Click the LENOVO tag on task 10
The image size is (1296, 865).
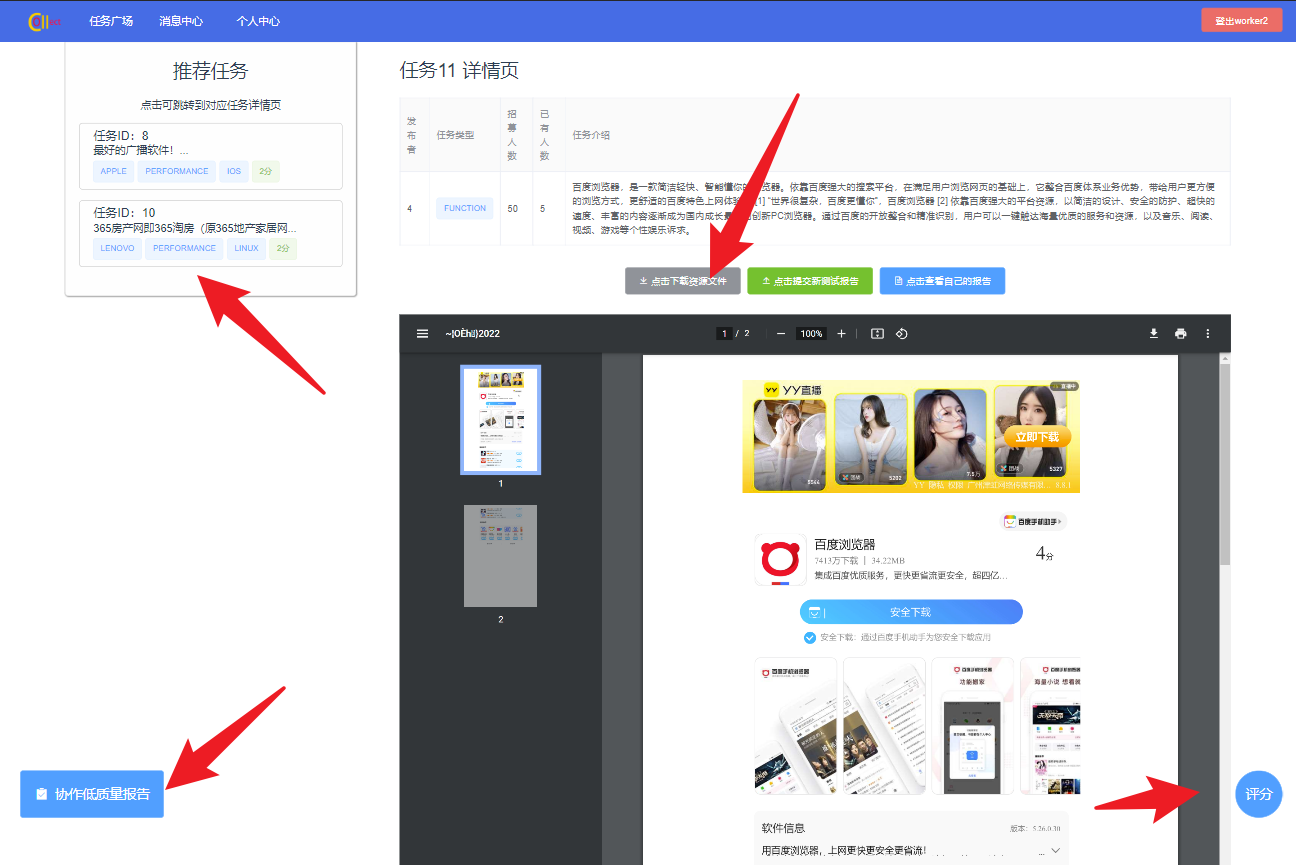click(118, 248)
